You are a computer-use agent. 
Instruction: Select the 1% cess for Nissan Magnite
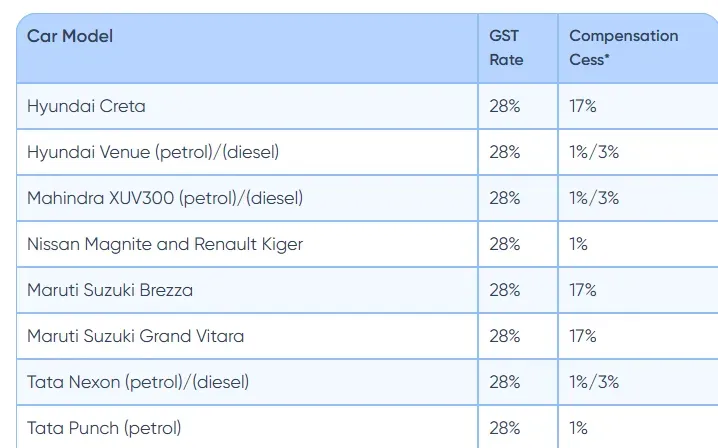pyautogui.click(x=578, y=244)
